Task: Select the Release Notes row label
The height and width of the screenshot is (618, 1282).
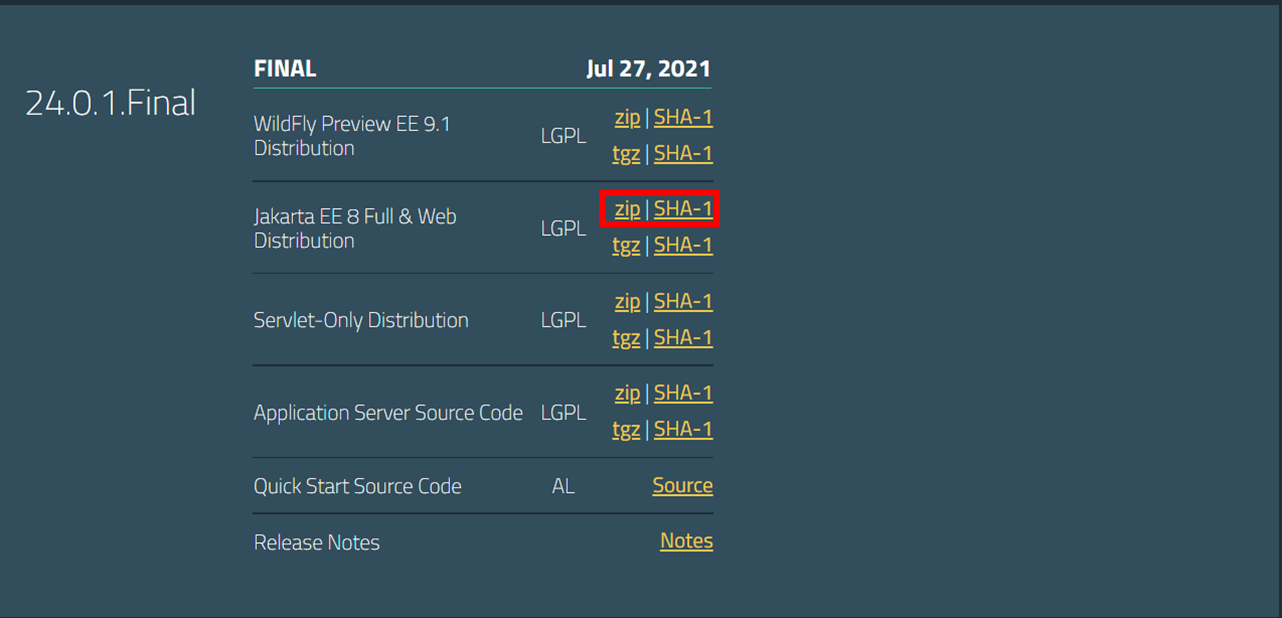Action: coord(317,543)
